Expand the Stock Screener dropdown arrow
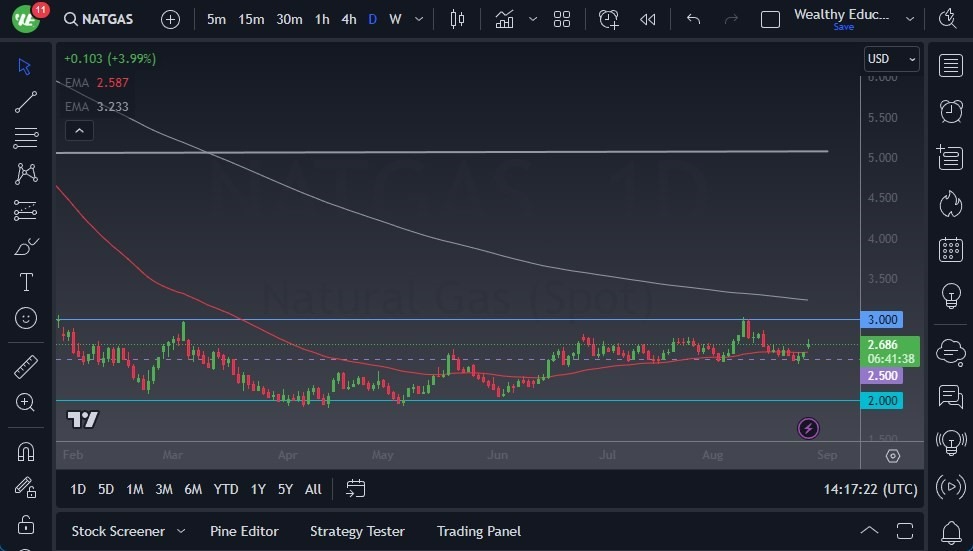973x551 pixels. 181,531
